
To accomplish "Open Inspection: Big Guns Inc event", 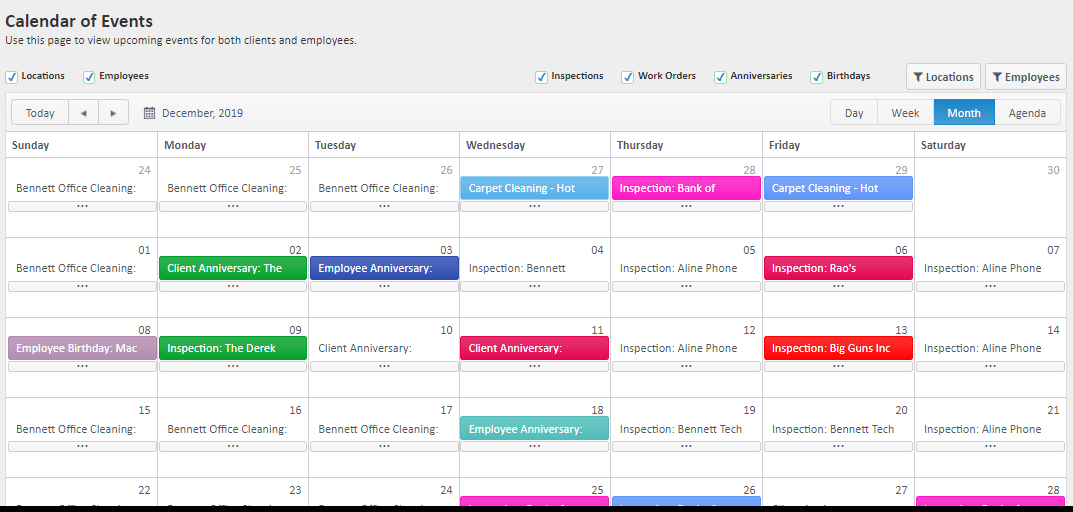I will [838, 348].
